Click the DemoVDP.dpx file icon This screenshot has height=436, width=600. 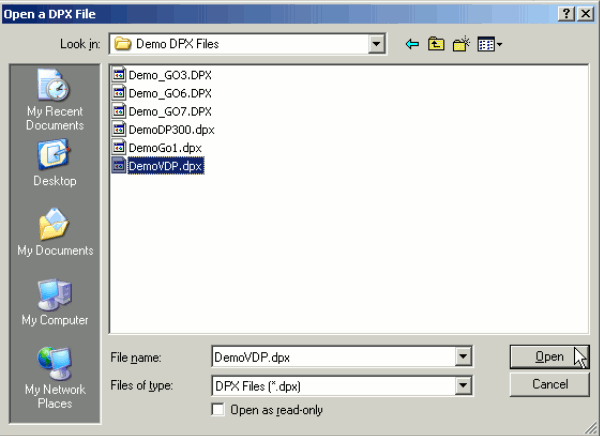coord(119,166)
